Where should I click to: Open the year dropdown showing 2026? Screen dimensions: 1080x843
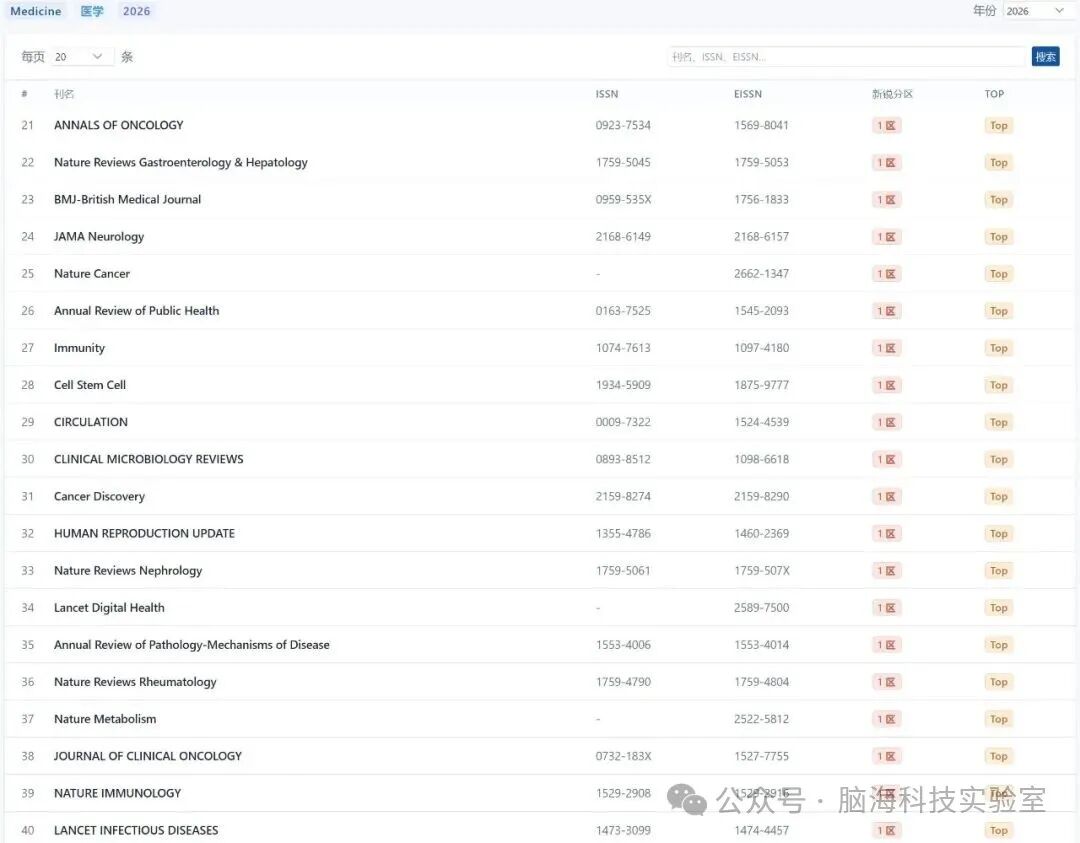click(x=1036, y=11)
